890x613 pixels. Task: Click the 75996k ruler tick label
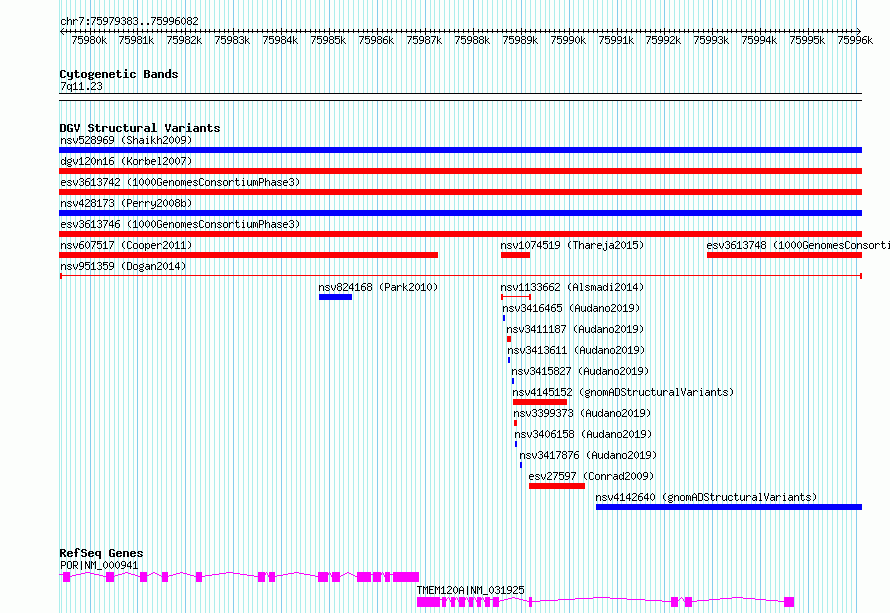pyautogui.click(x=855, y=40)
